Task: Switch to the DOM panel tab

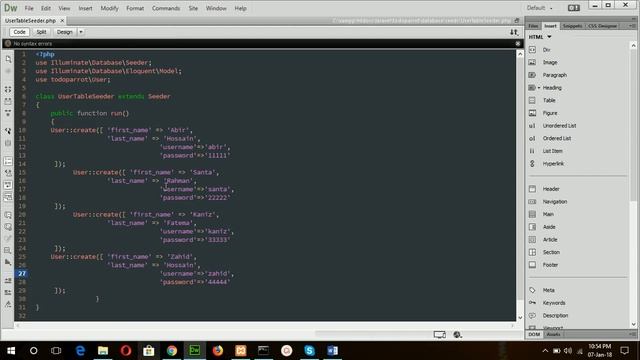Action: [534, 334]
